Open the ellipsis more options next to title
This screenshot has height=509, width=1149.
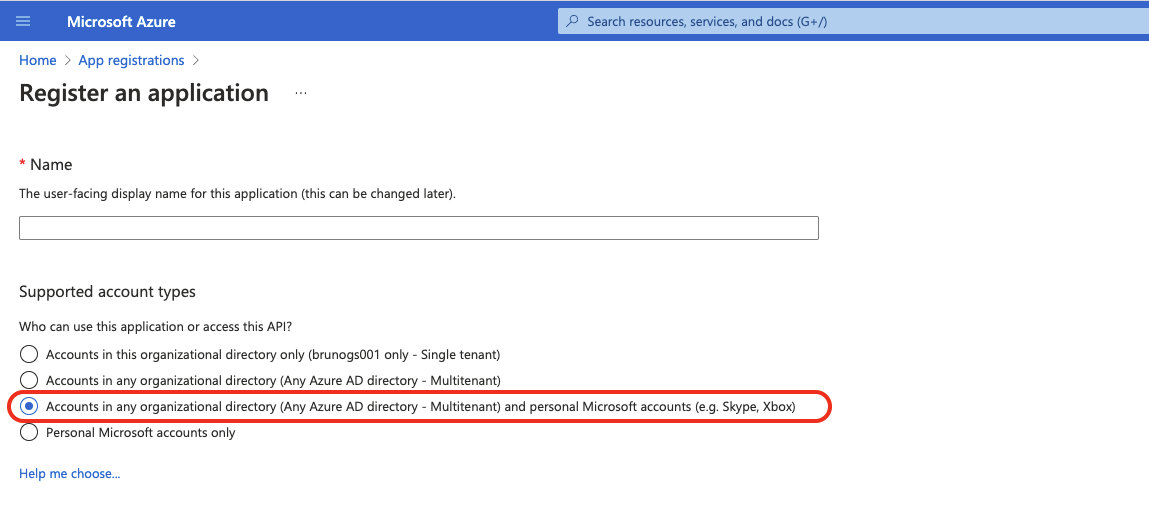click(x=300, y=93)
